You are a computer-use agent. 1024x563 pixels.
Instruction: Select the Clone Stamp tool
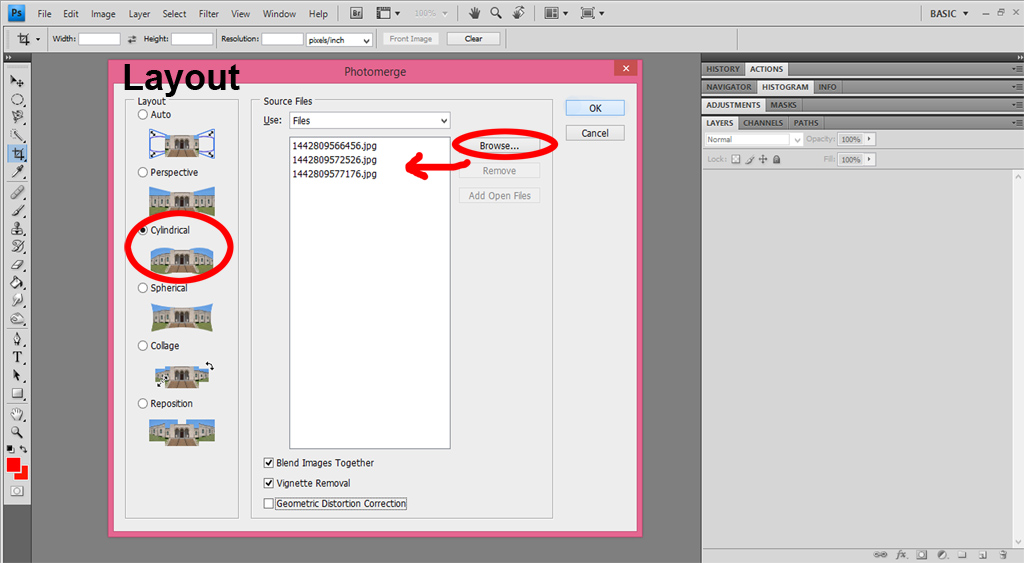[x=17, y=229]
